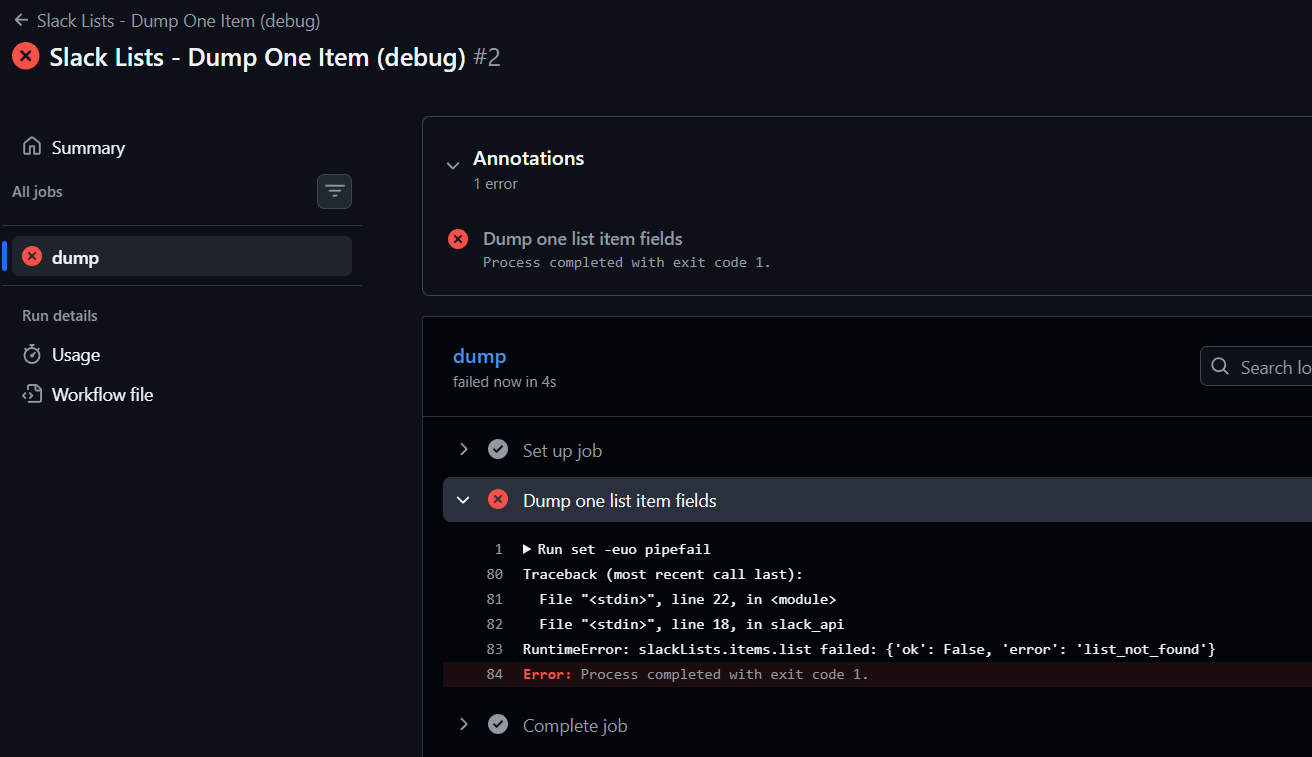Click the run number #2 in title

coord(487,57)
